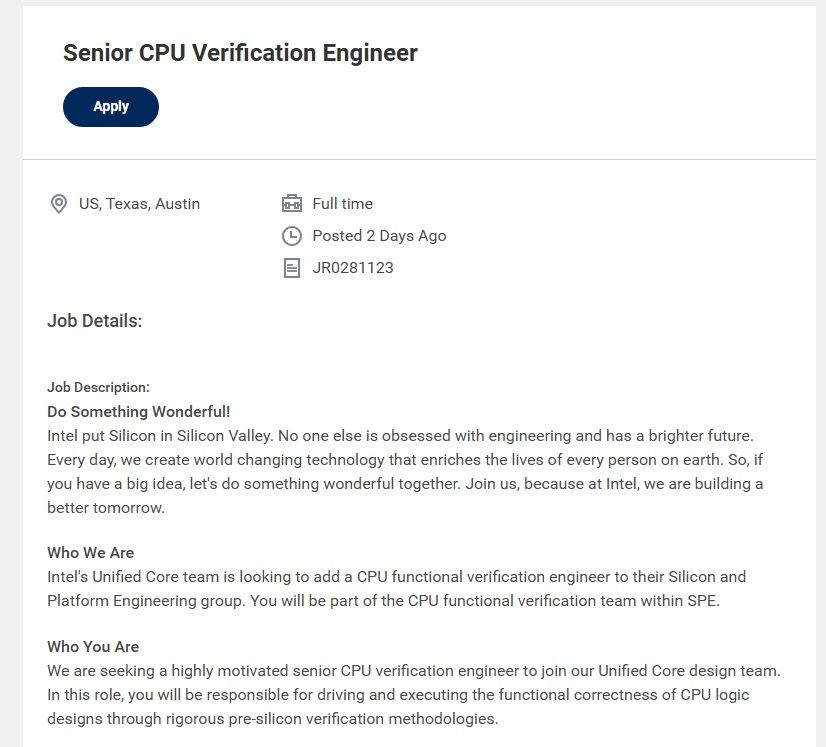Click the Full time label

(342, 204)
